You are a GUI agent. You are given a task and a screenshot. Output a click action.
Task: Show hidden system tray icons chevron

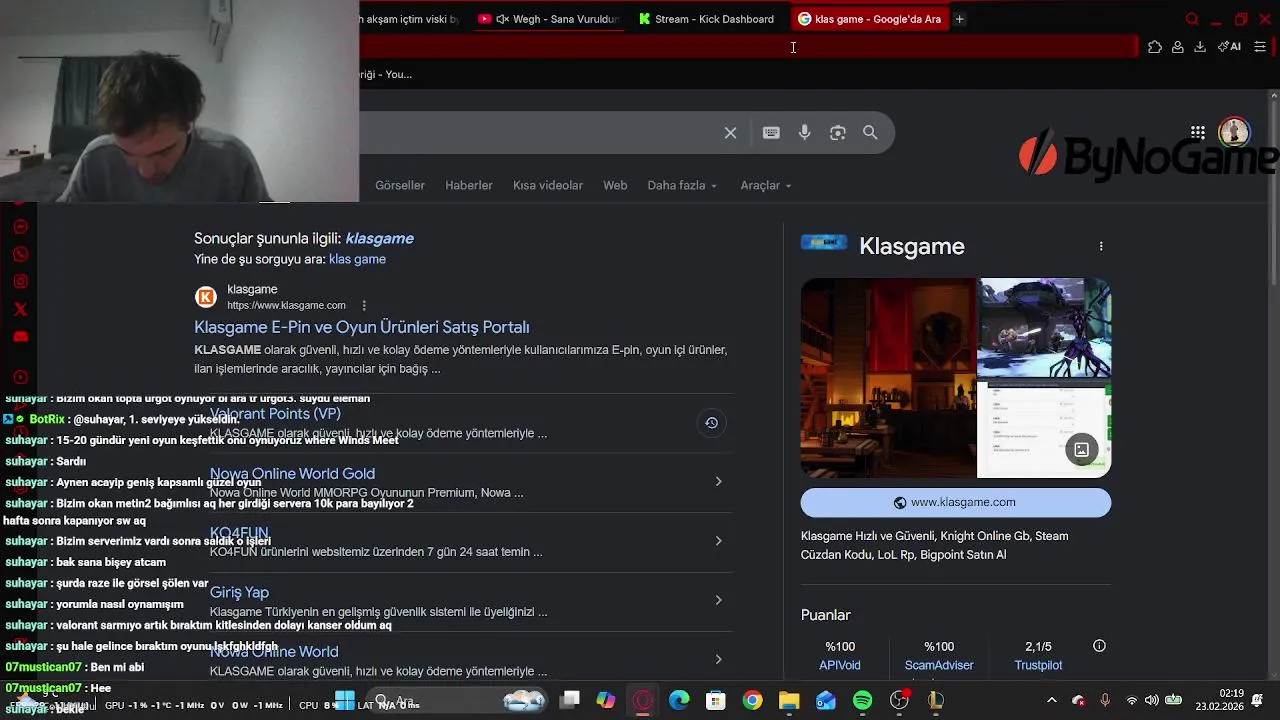point(1051,700)
